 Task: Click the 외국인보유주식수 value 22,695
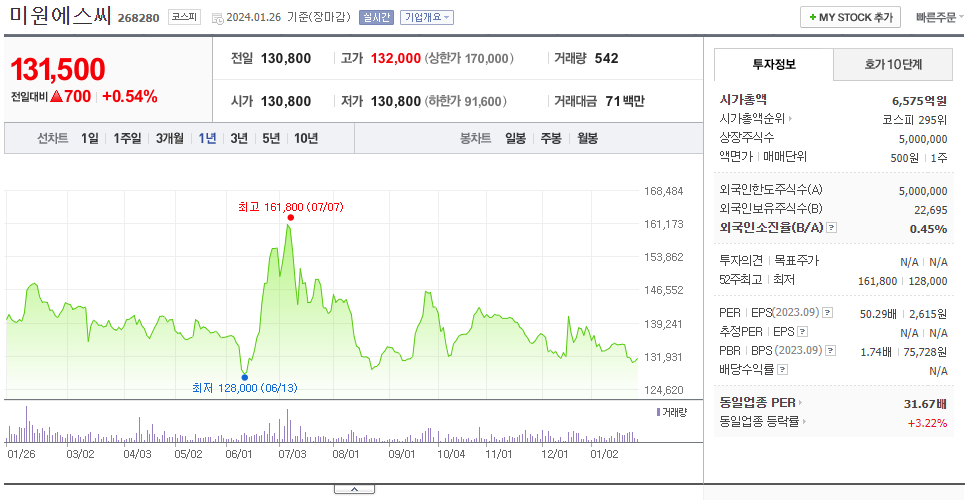(x=930, y=210)
